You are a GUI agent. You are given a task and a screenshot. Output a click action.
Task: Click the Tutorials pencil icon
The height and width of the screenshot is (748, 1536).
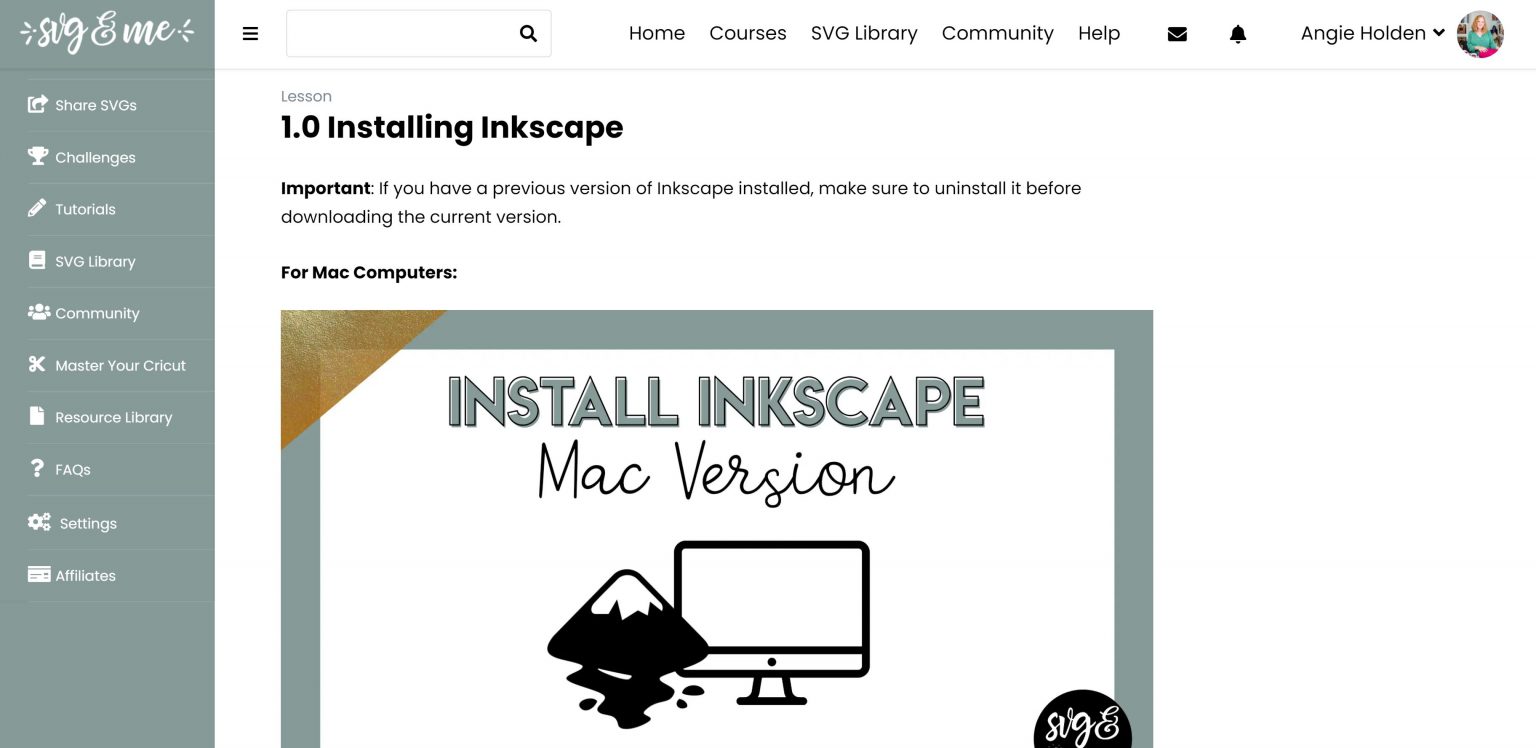37,208
